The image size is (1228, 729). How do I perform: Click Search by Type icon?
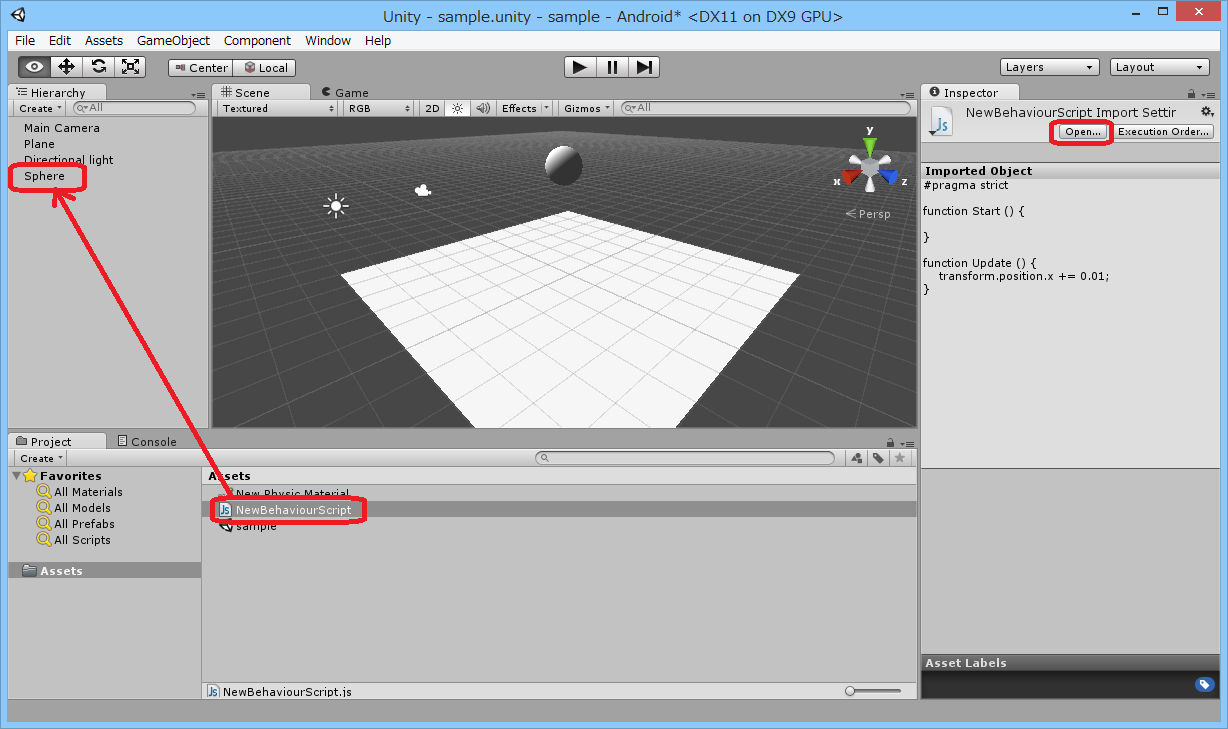coord(857,458)
